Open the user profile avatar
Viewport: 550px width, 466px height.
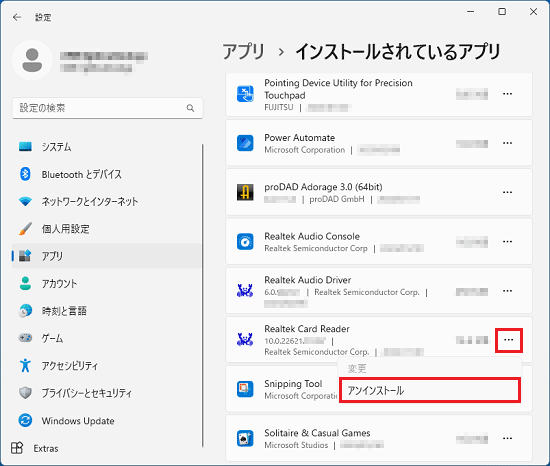tap(32, 60)
